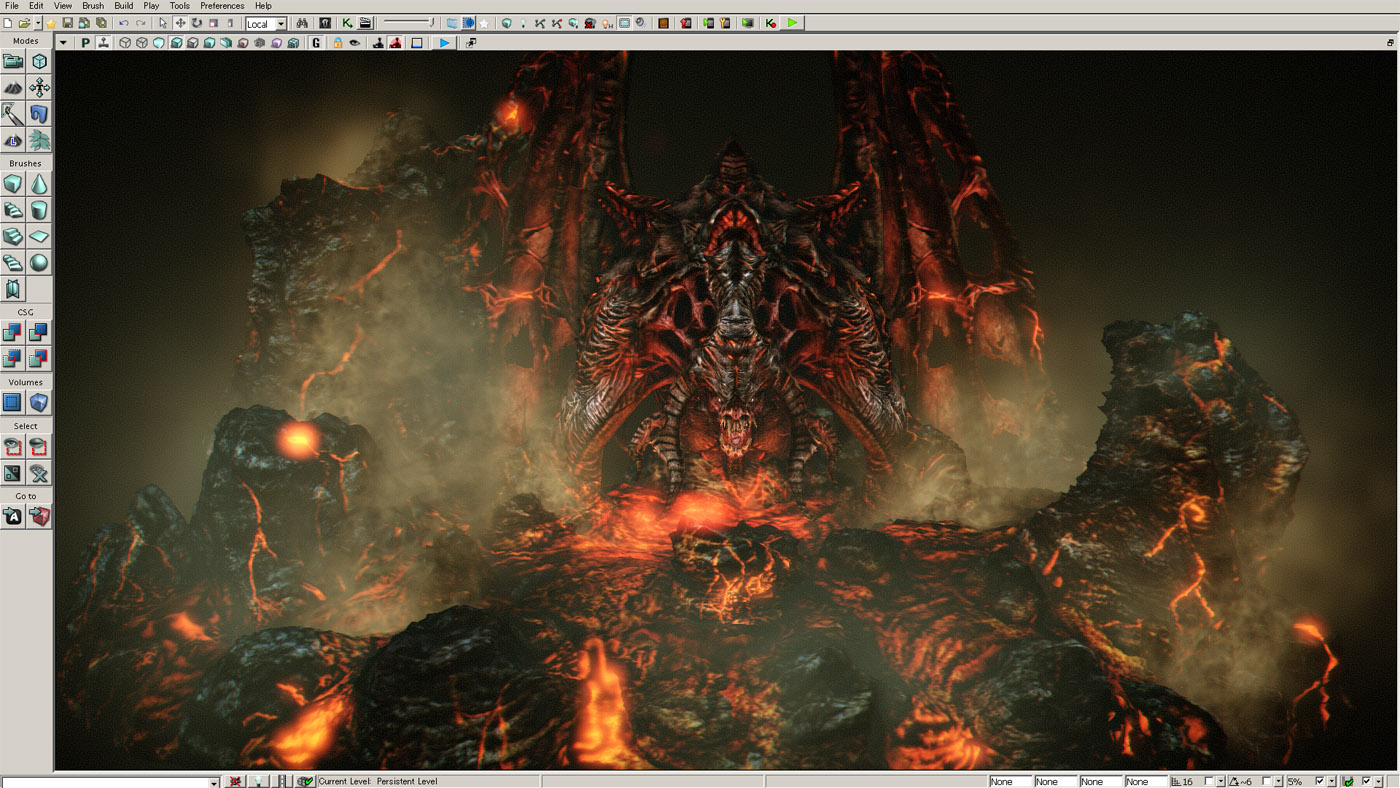Go to actor icon under Go to
This screenshot has width=1400, height=788.
tap(13, 516)
